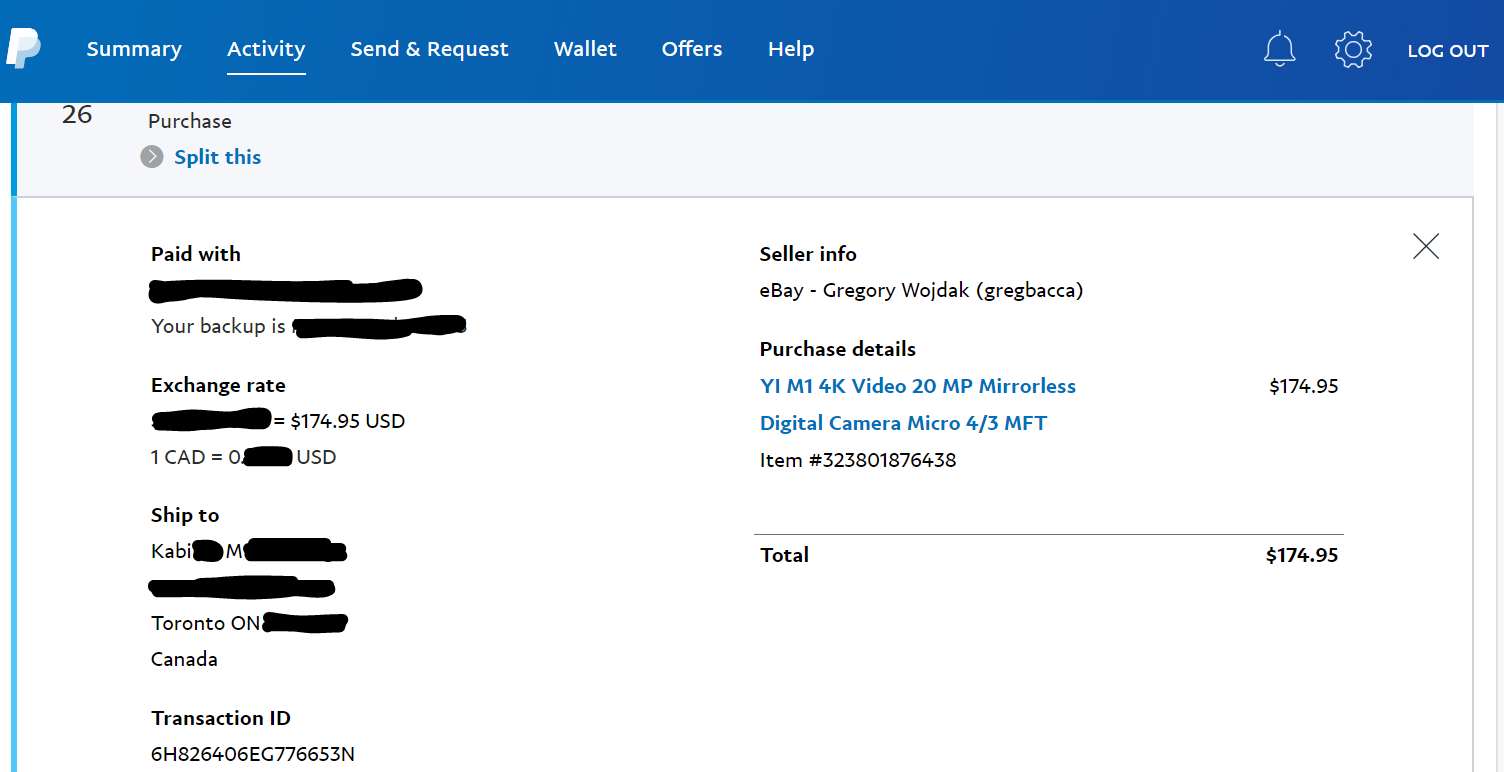Click the Exchange rate heading
This screenshot has height=772, width=1504.
[218, 385]
